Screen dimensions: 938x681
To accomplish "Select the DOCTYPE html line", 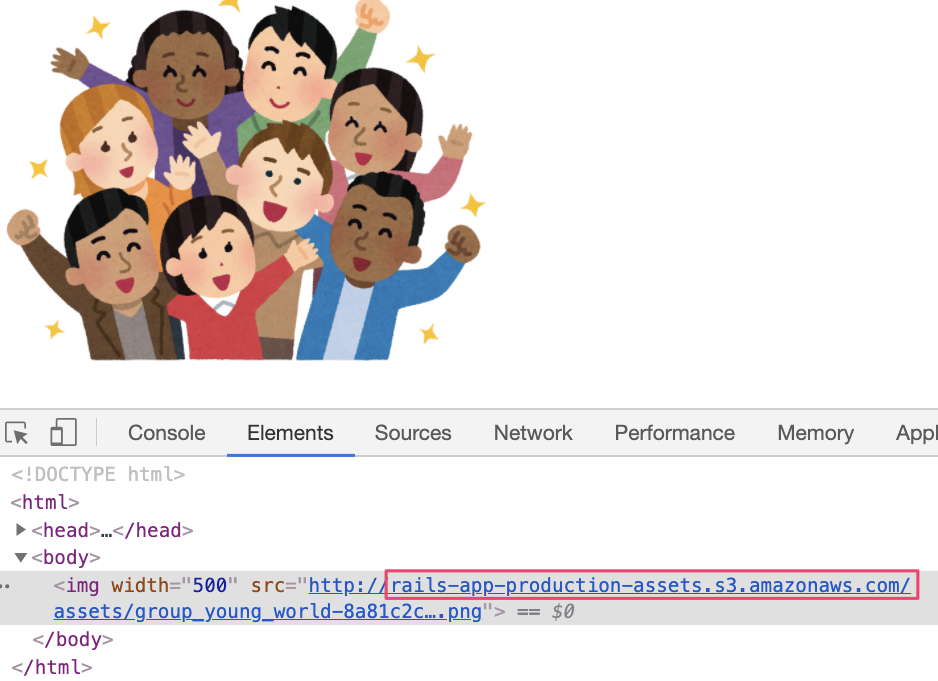I will pyautogui.click(x=98, y=475).
